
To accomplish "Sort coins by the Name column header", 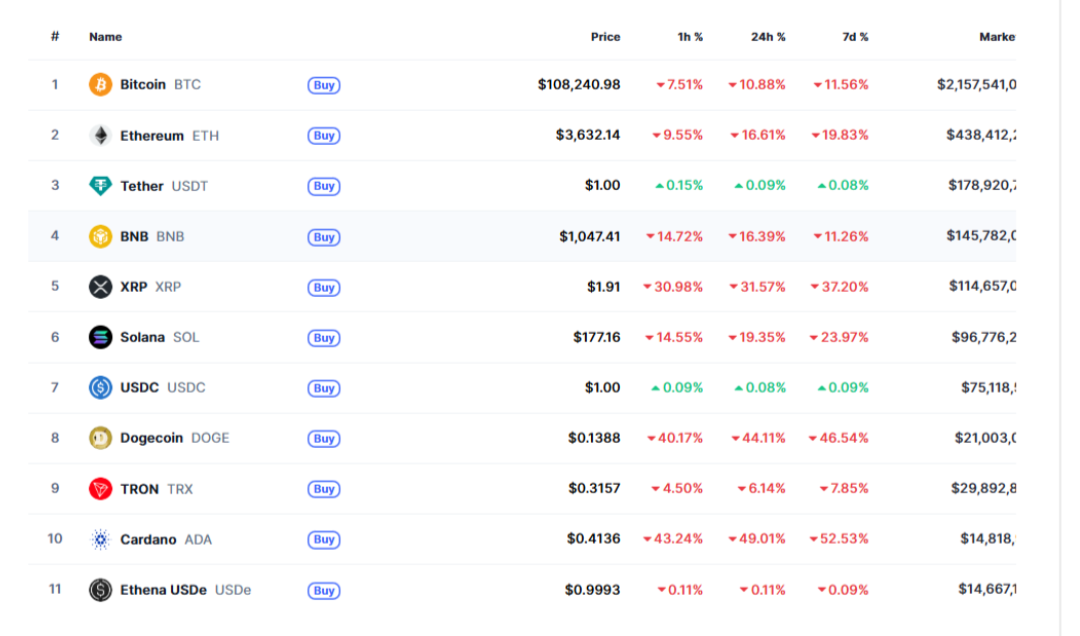I will coord(105,37).
